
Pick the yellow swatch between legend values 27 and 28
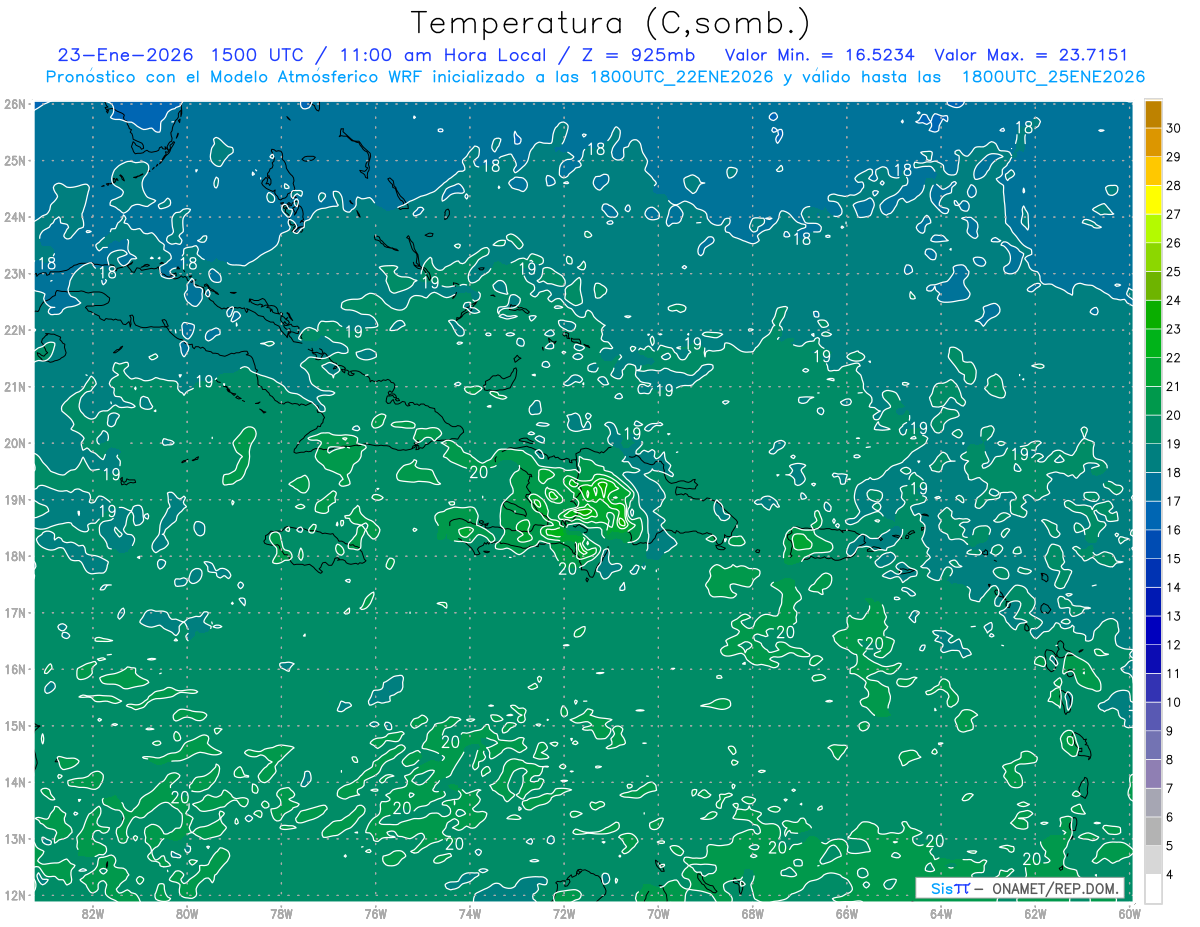[1153, 200]
